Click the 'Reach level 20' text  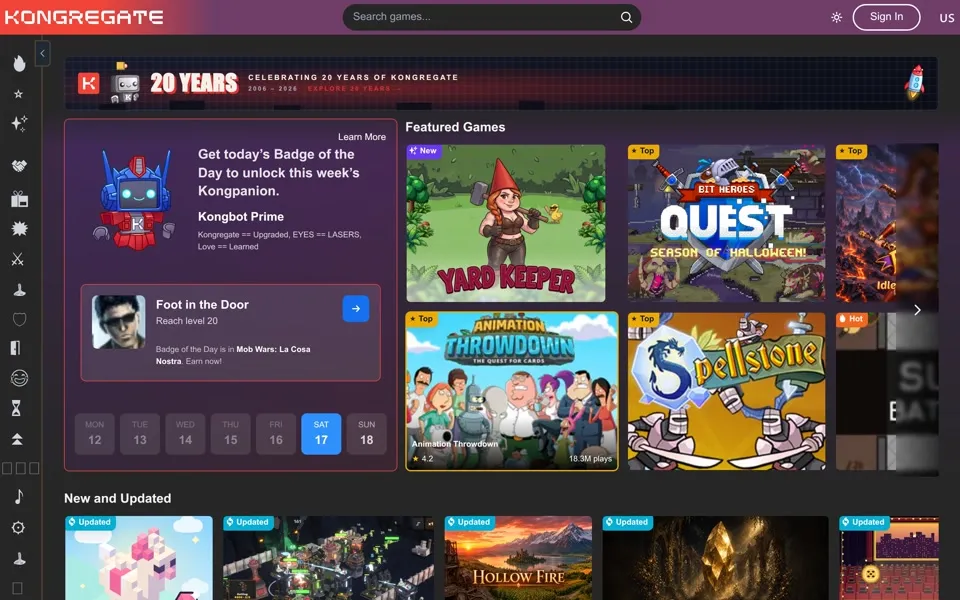pyautogui.click(x=187, y=321)
